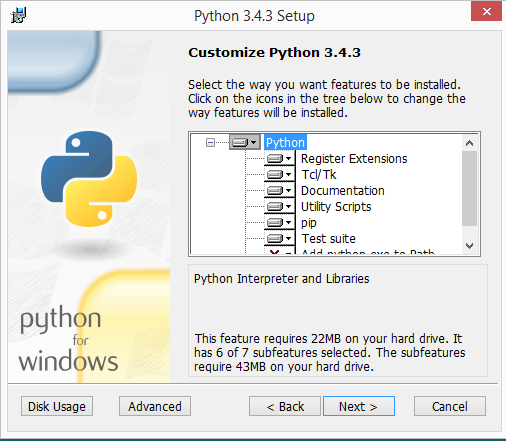Screen dimensions: 506x441
Task: Cancel the Python setup
Action: pos(450,406)
